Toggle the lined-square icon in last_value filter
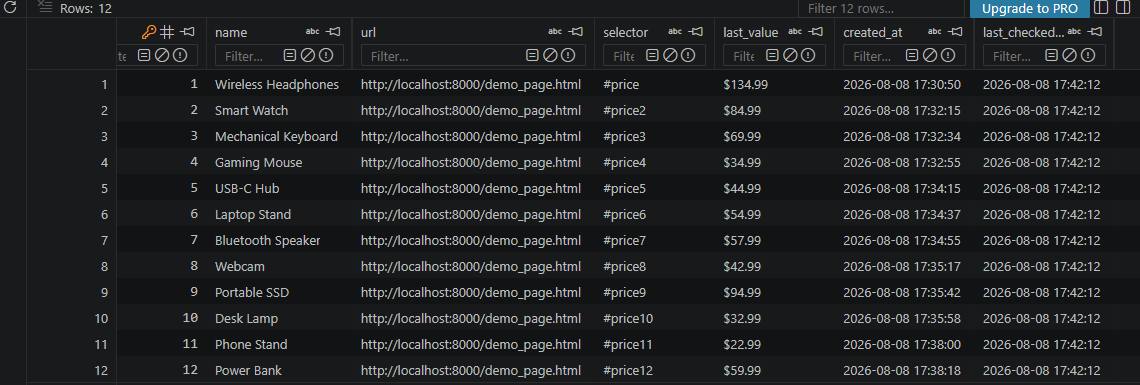This screenshot has height=385, width=1140. [x=772, y=55]
